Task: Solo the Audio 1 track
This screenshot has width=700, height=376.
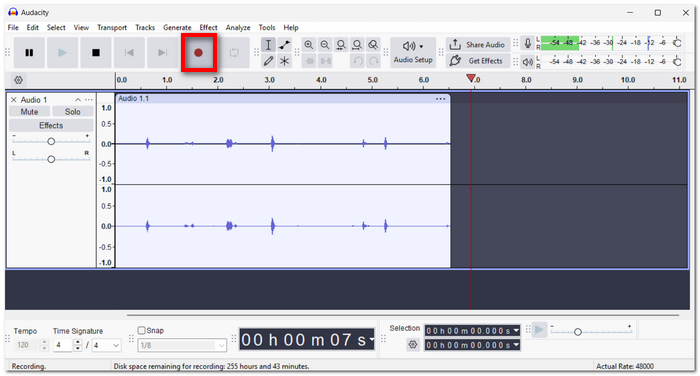Action: pos(72,112)
